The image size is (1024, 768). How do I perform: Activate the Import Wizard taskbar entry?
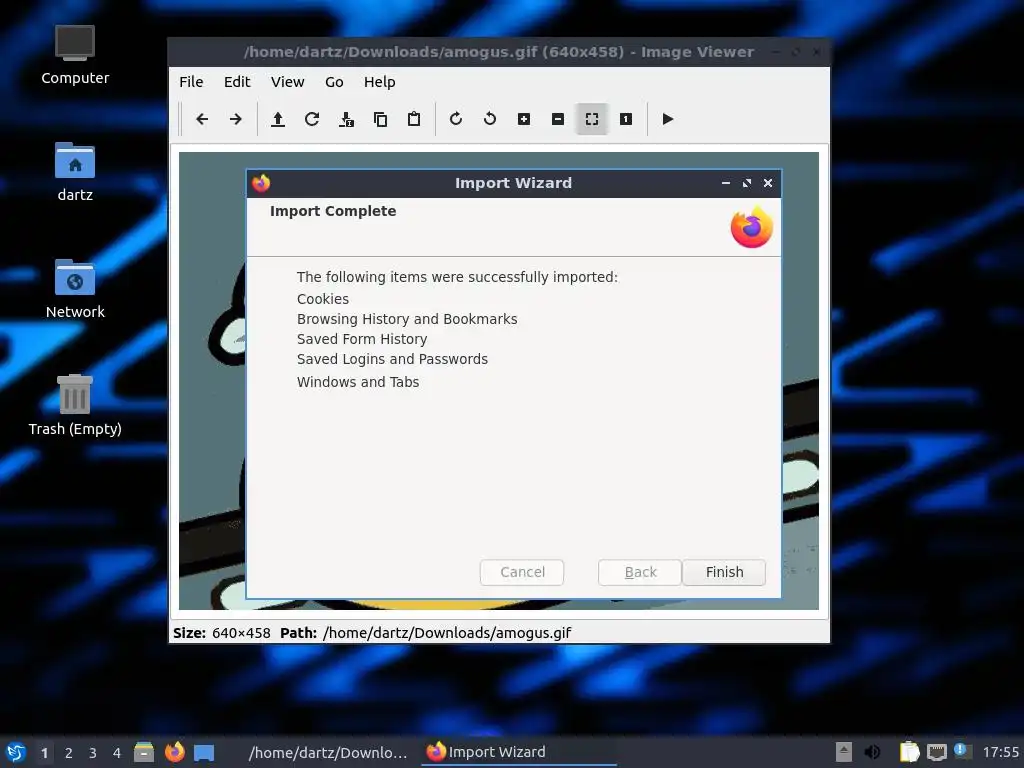tap(519, 752)
